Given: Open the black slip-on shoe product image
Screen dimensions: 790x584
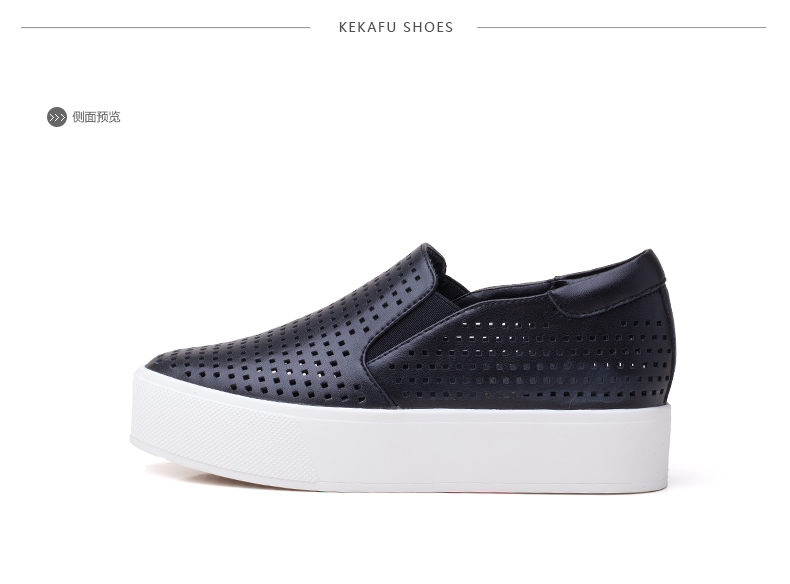Looking at the screenshot, I should point(403,368).
